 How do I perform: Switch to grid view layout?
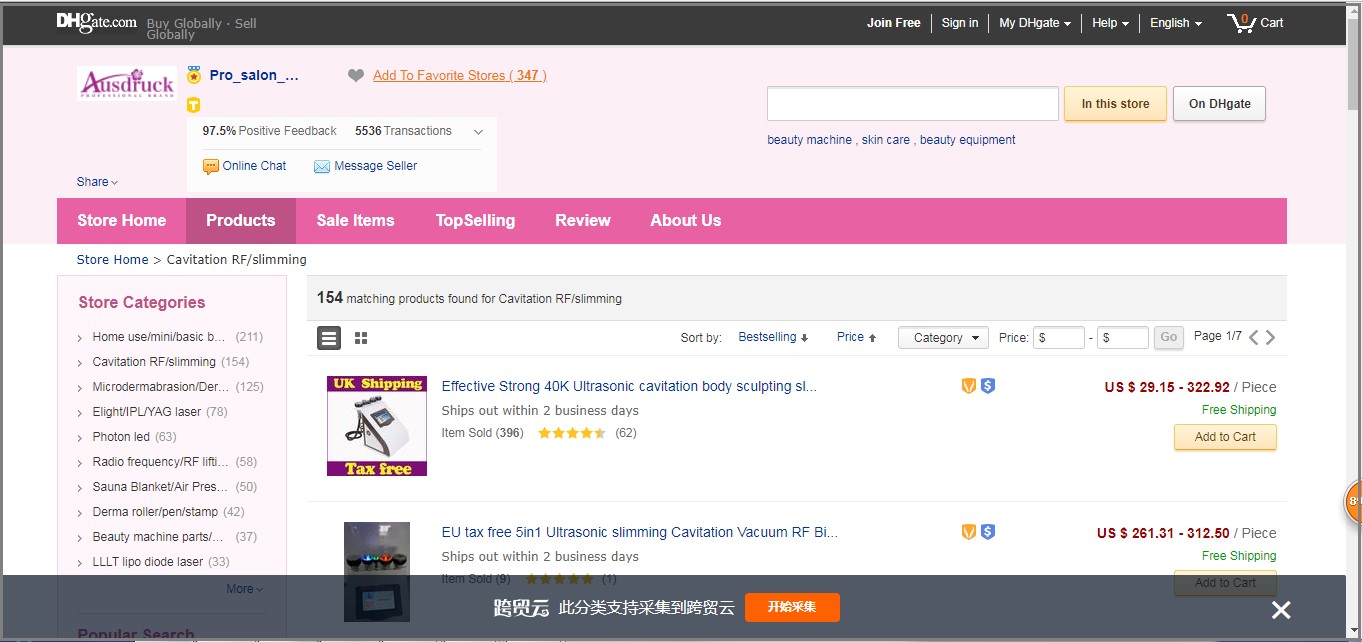(361, 338)
